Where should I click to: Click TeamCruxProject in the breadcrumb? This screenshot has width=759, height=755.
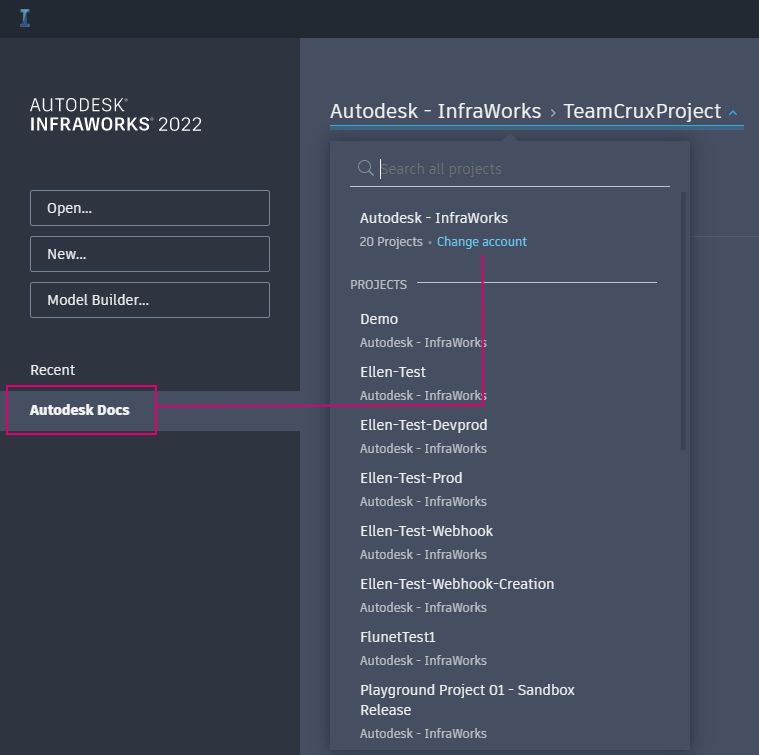(642, 111)
